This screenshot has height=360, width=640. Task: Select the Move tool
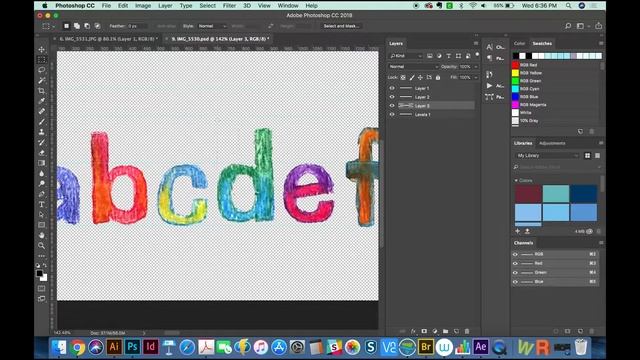pos(42,49)
